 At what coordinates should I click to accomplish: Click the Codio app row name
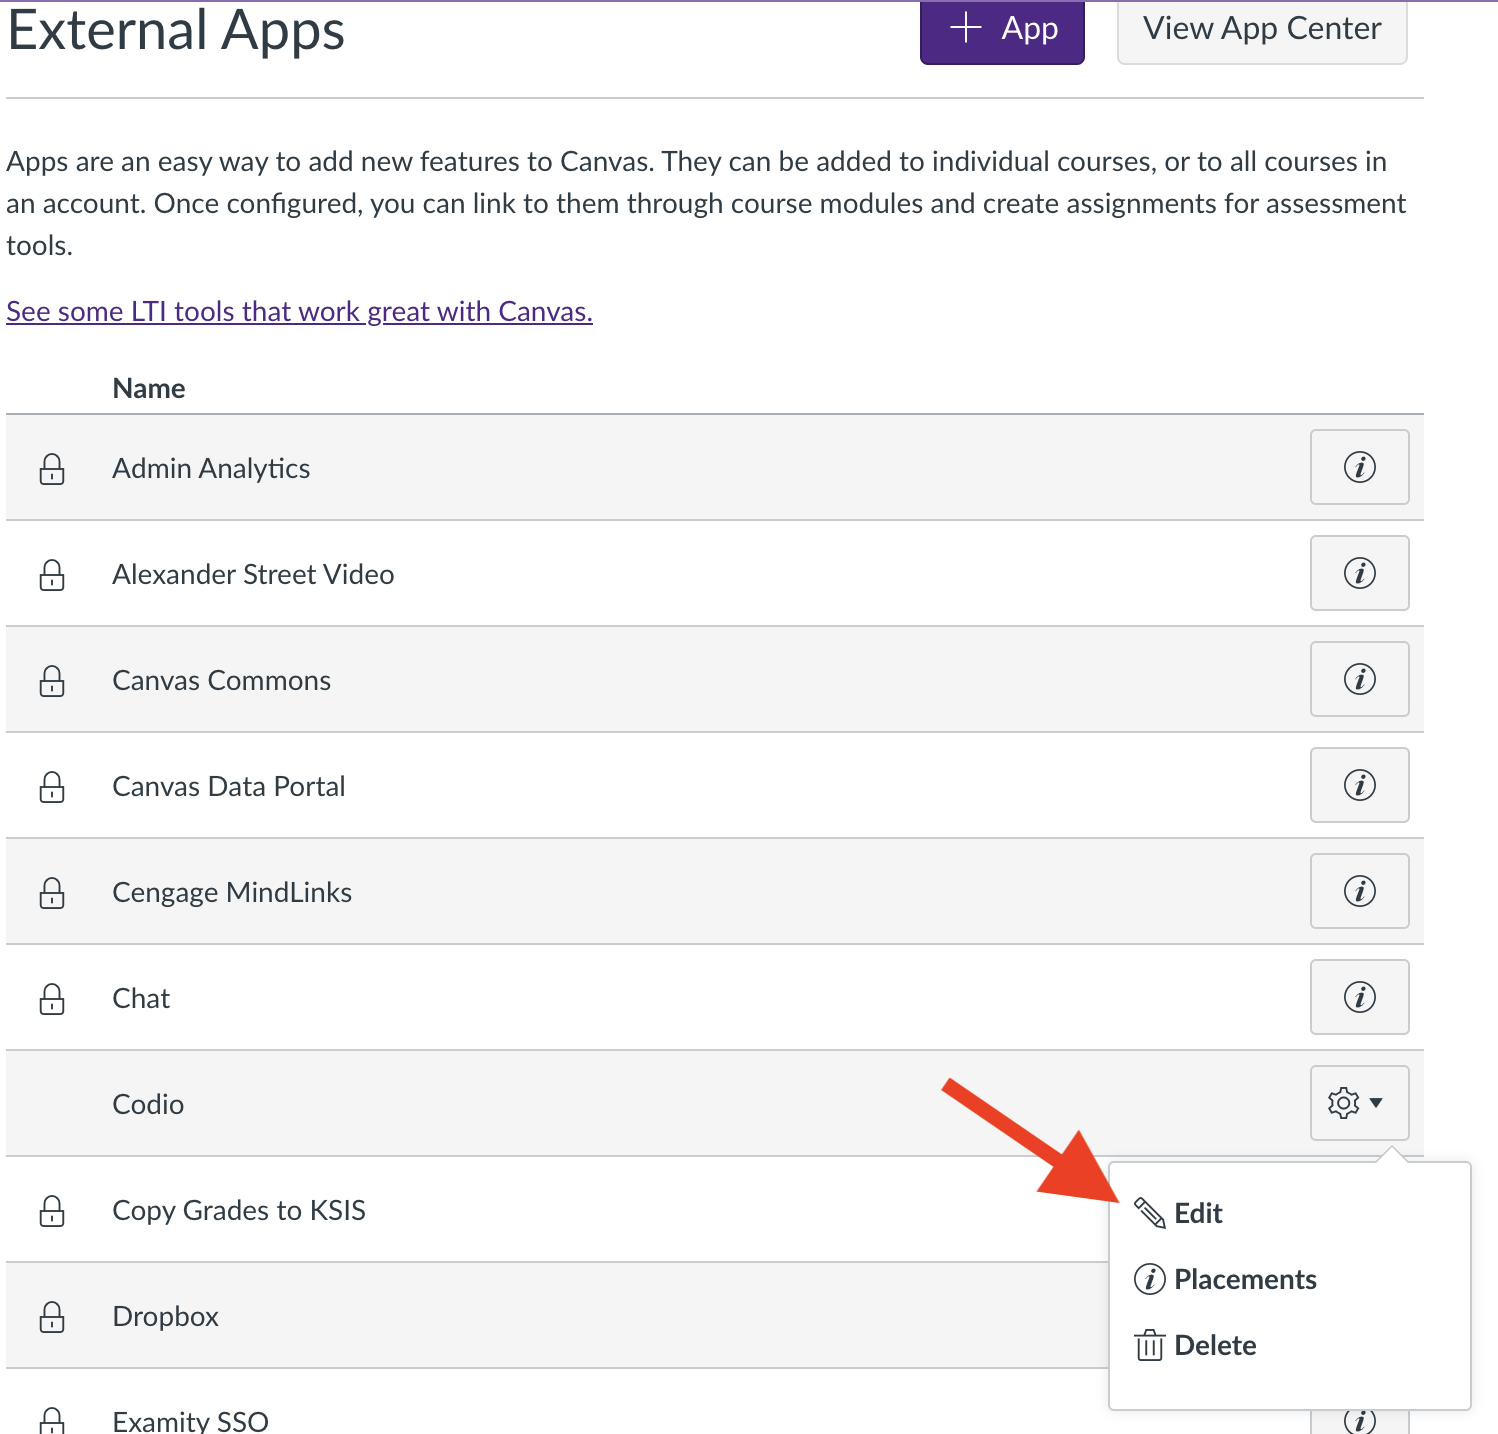[x=148, y=1104]
